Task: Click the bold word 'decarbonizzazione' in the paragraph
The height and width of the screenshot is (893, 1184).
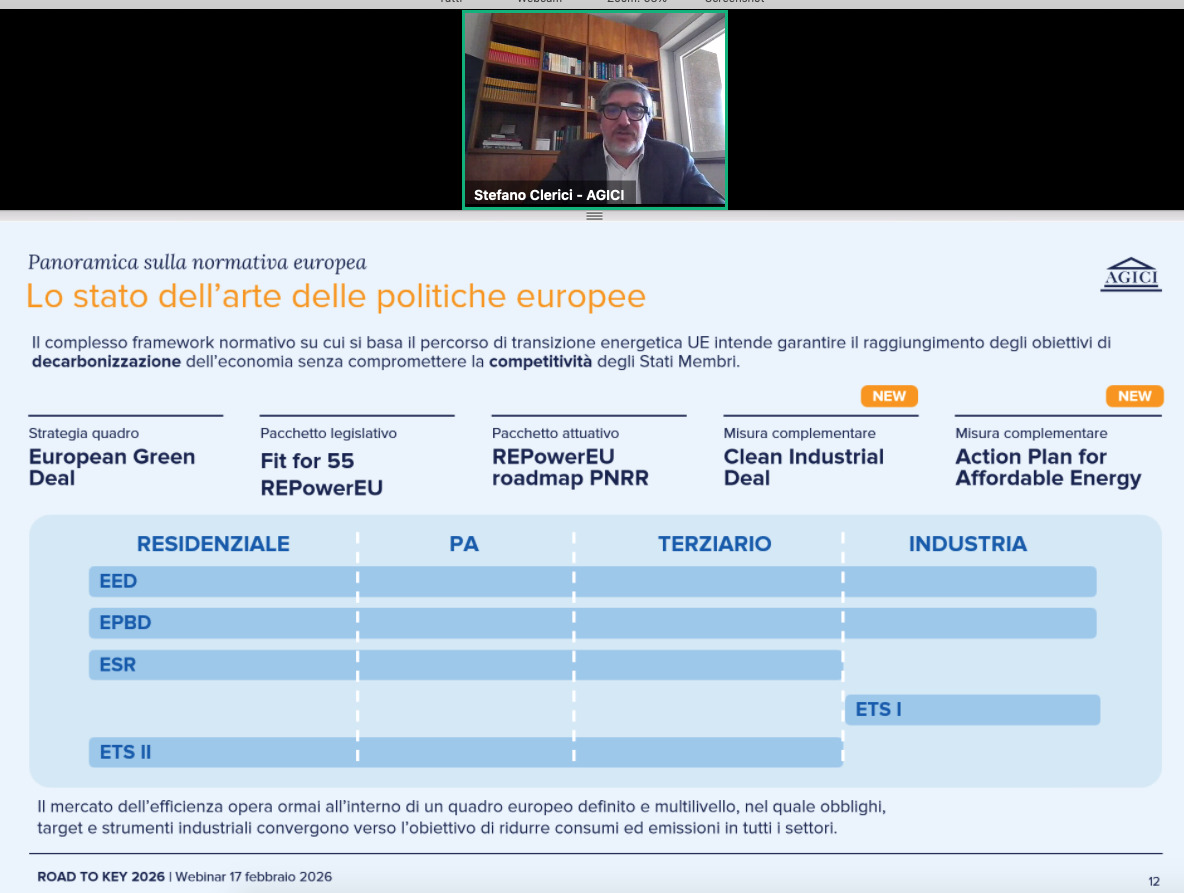Action: click(106, 362)
